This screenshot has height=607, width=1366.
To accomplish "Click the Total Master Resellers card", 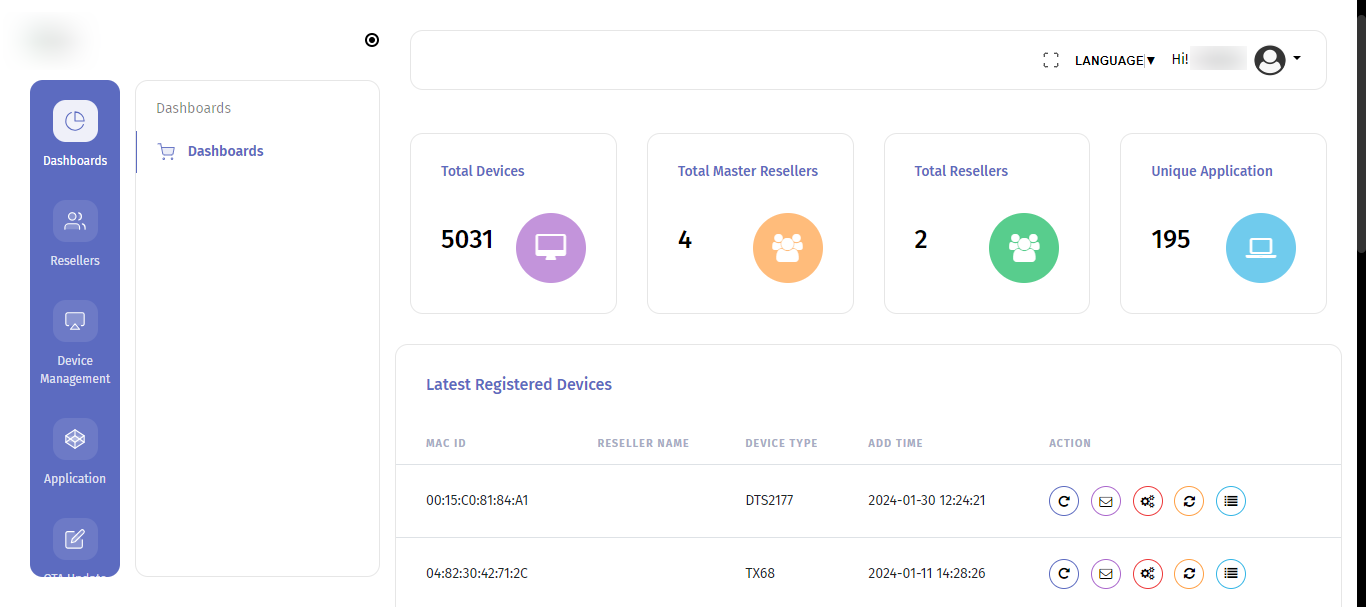I will 750,224.
